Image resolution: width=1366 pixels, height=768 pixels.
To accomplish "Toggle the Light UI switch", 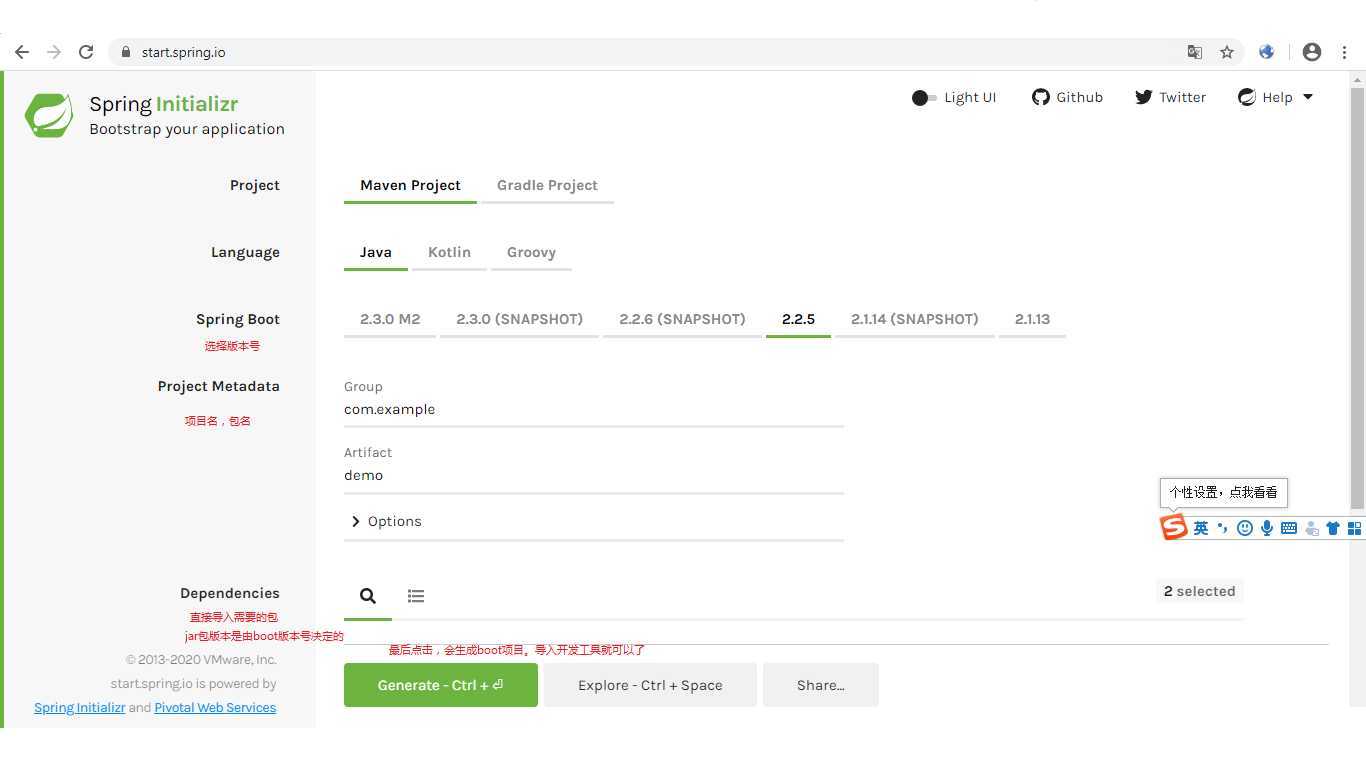I will pyautogui.click(x=924, y=97).
